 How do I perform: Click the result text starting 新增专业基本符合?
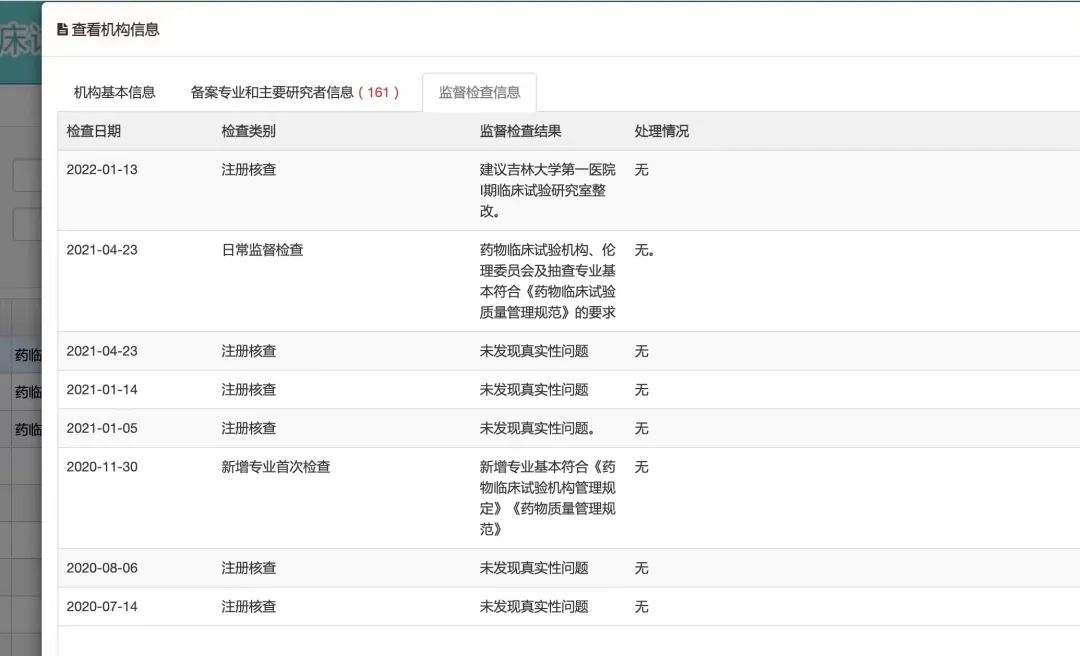[547, 497]
